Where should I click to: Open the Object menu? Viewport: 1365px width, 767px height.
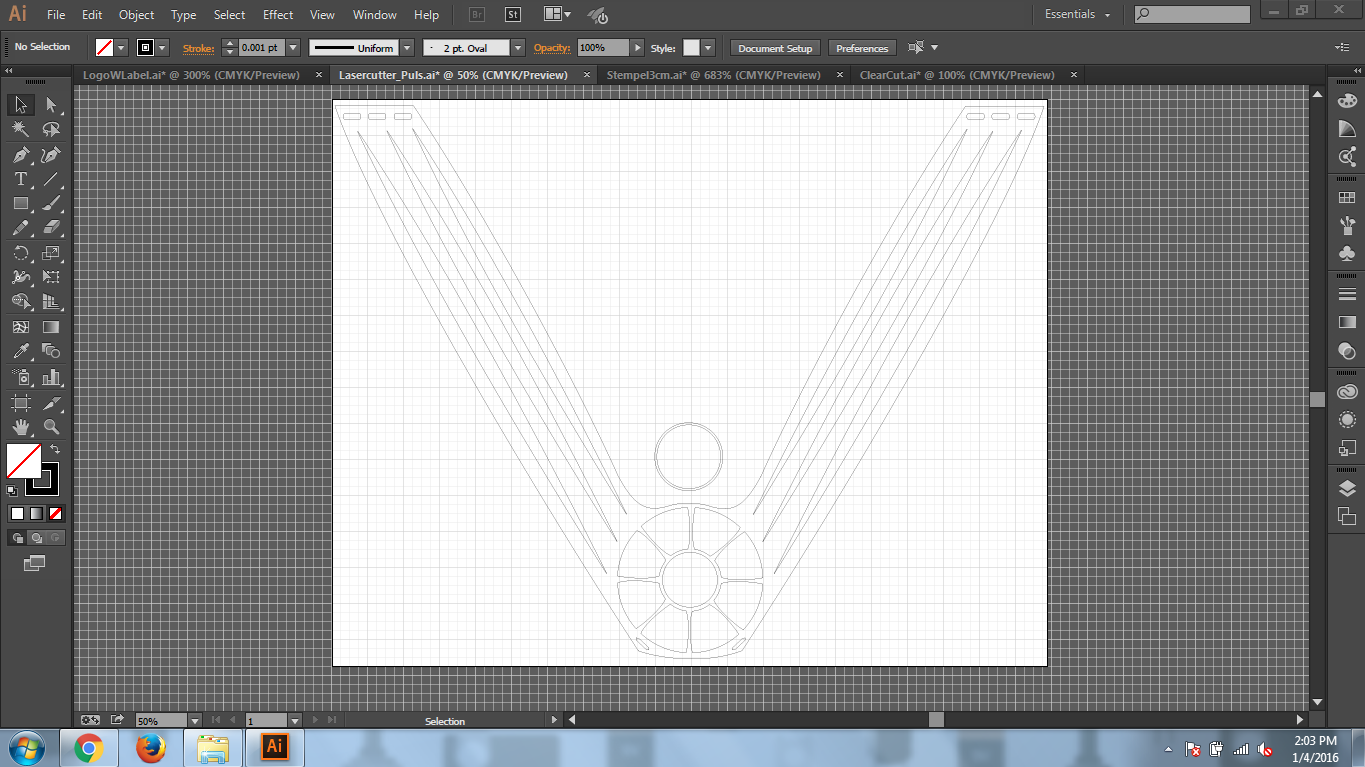[136, 15]
